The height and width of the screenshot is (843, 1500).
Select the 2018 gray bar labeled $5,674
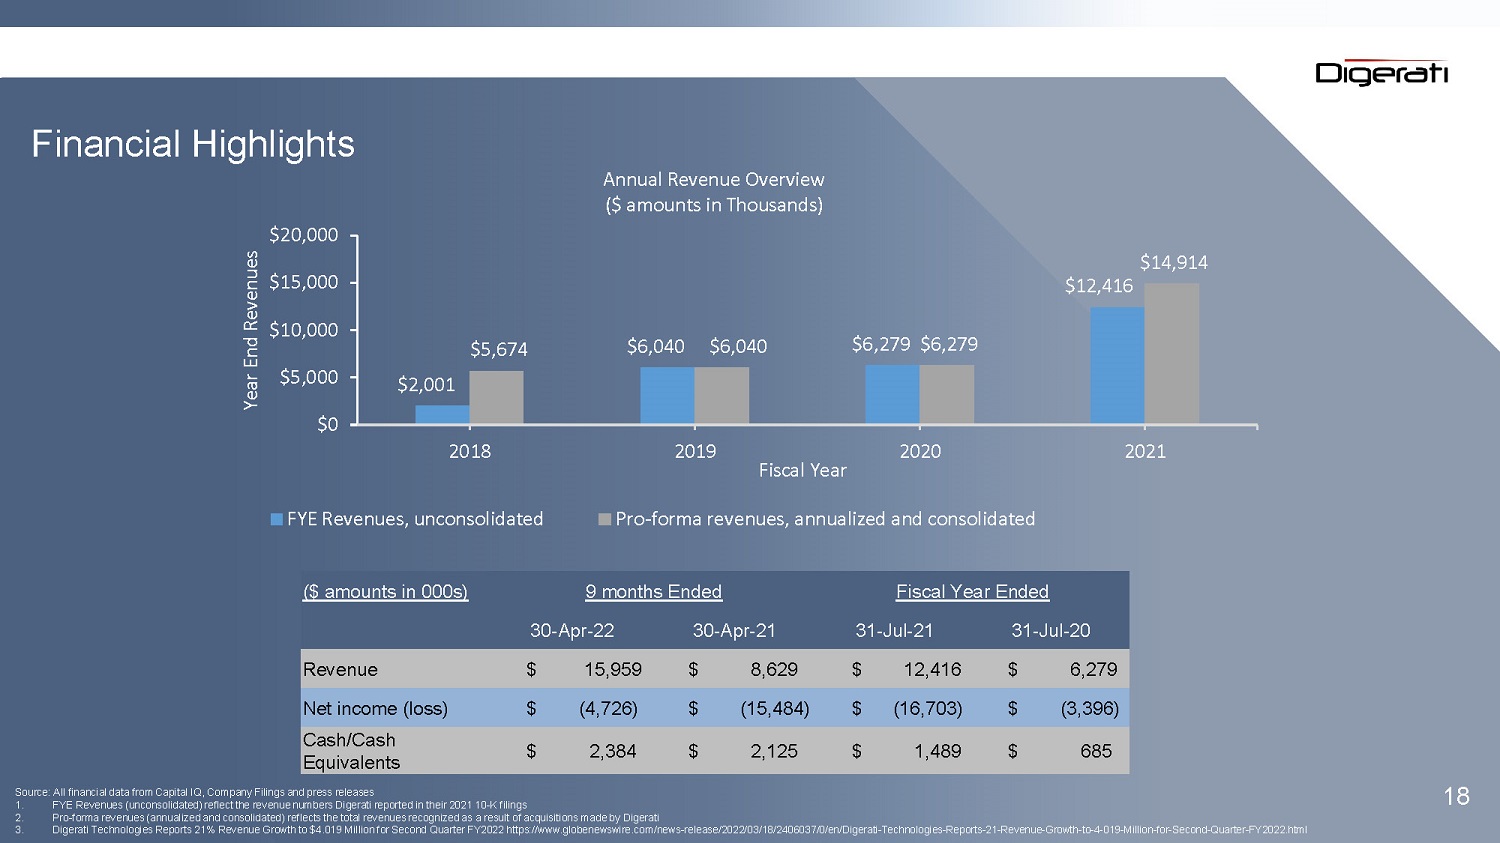tap(496, 397)
